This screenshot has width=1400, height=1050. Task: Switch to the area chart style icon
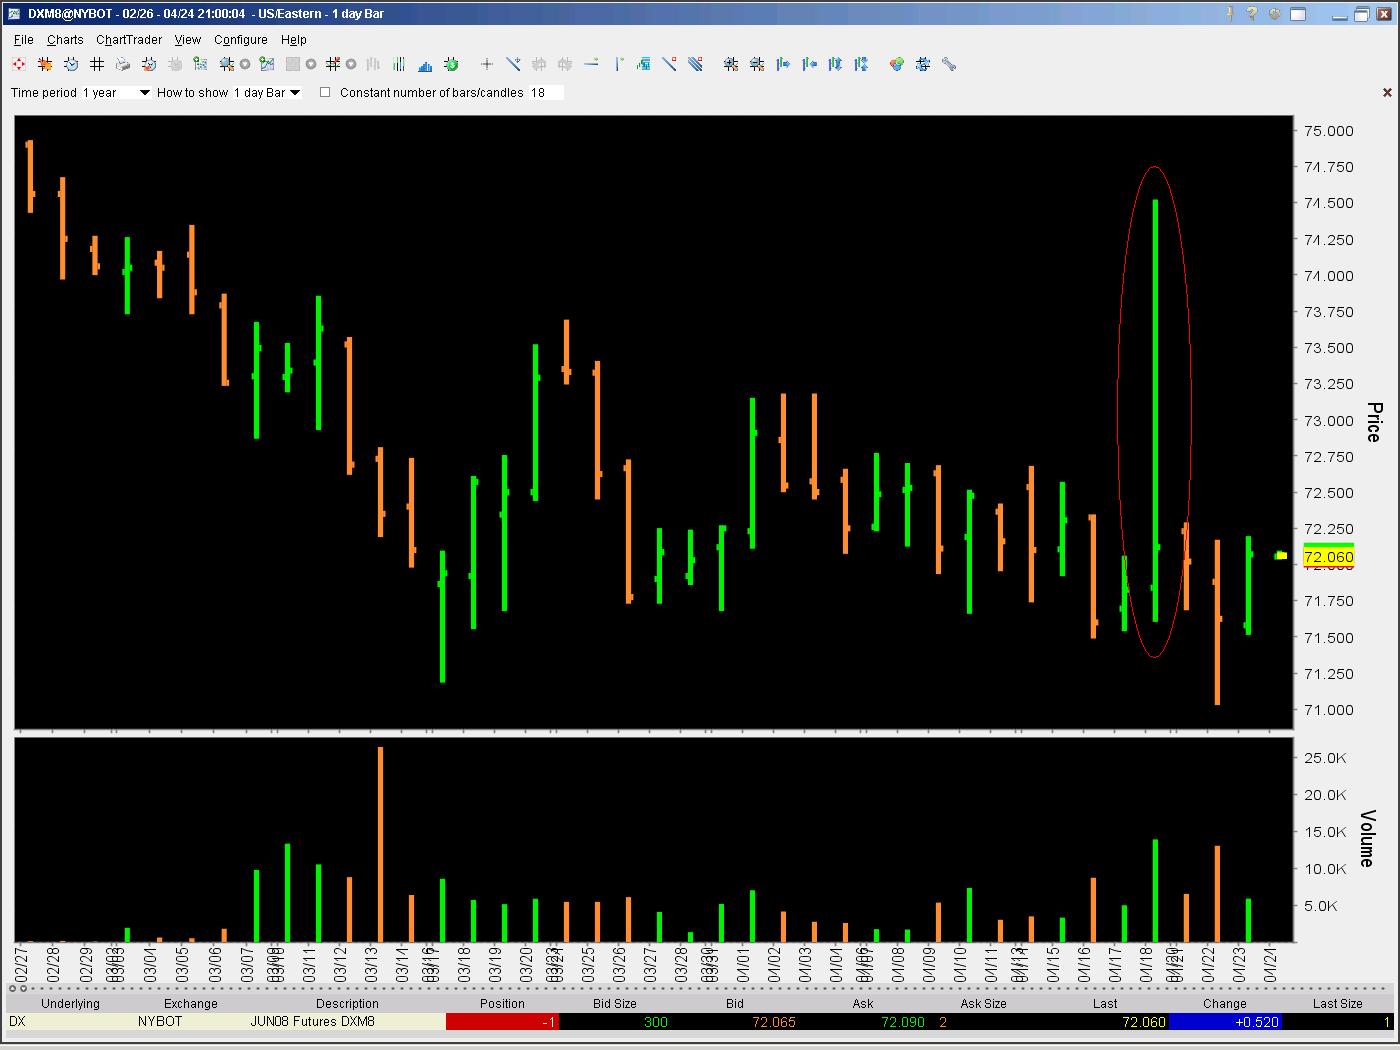pyautogui.click(x=424, y=63)
